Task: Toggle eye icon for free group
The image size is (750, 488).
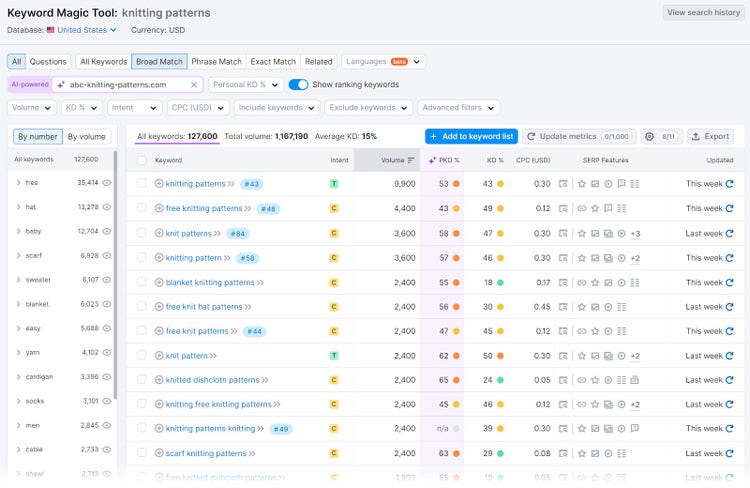Action: 107,183
